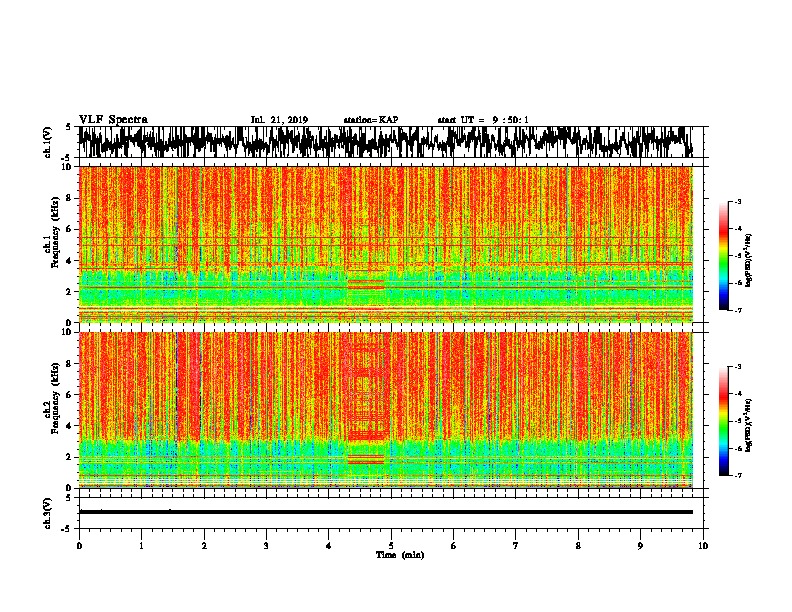Click the "Time (min)" x-axis label
This screenshot has height=612, width=792.
pyautogui.click(x=400, y=555)
